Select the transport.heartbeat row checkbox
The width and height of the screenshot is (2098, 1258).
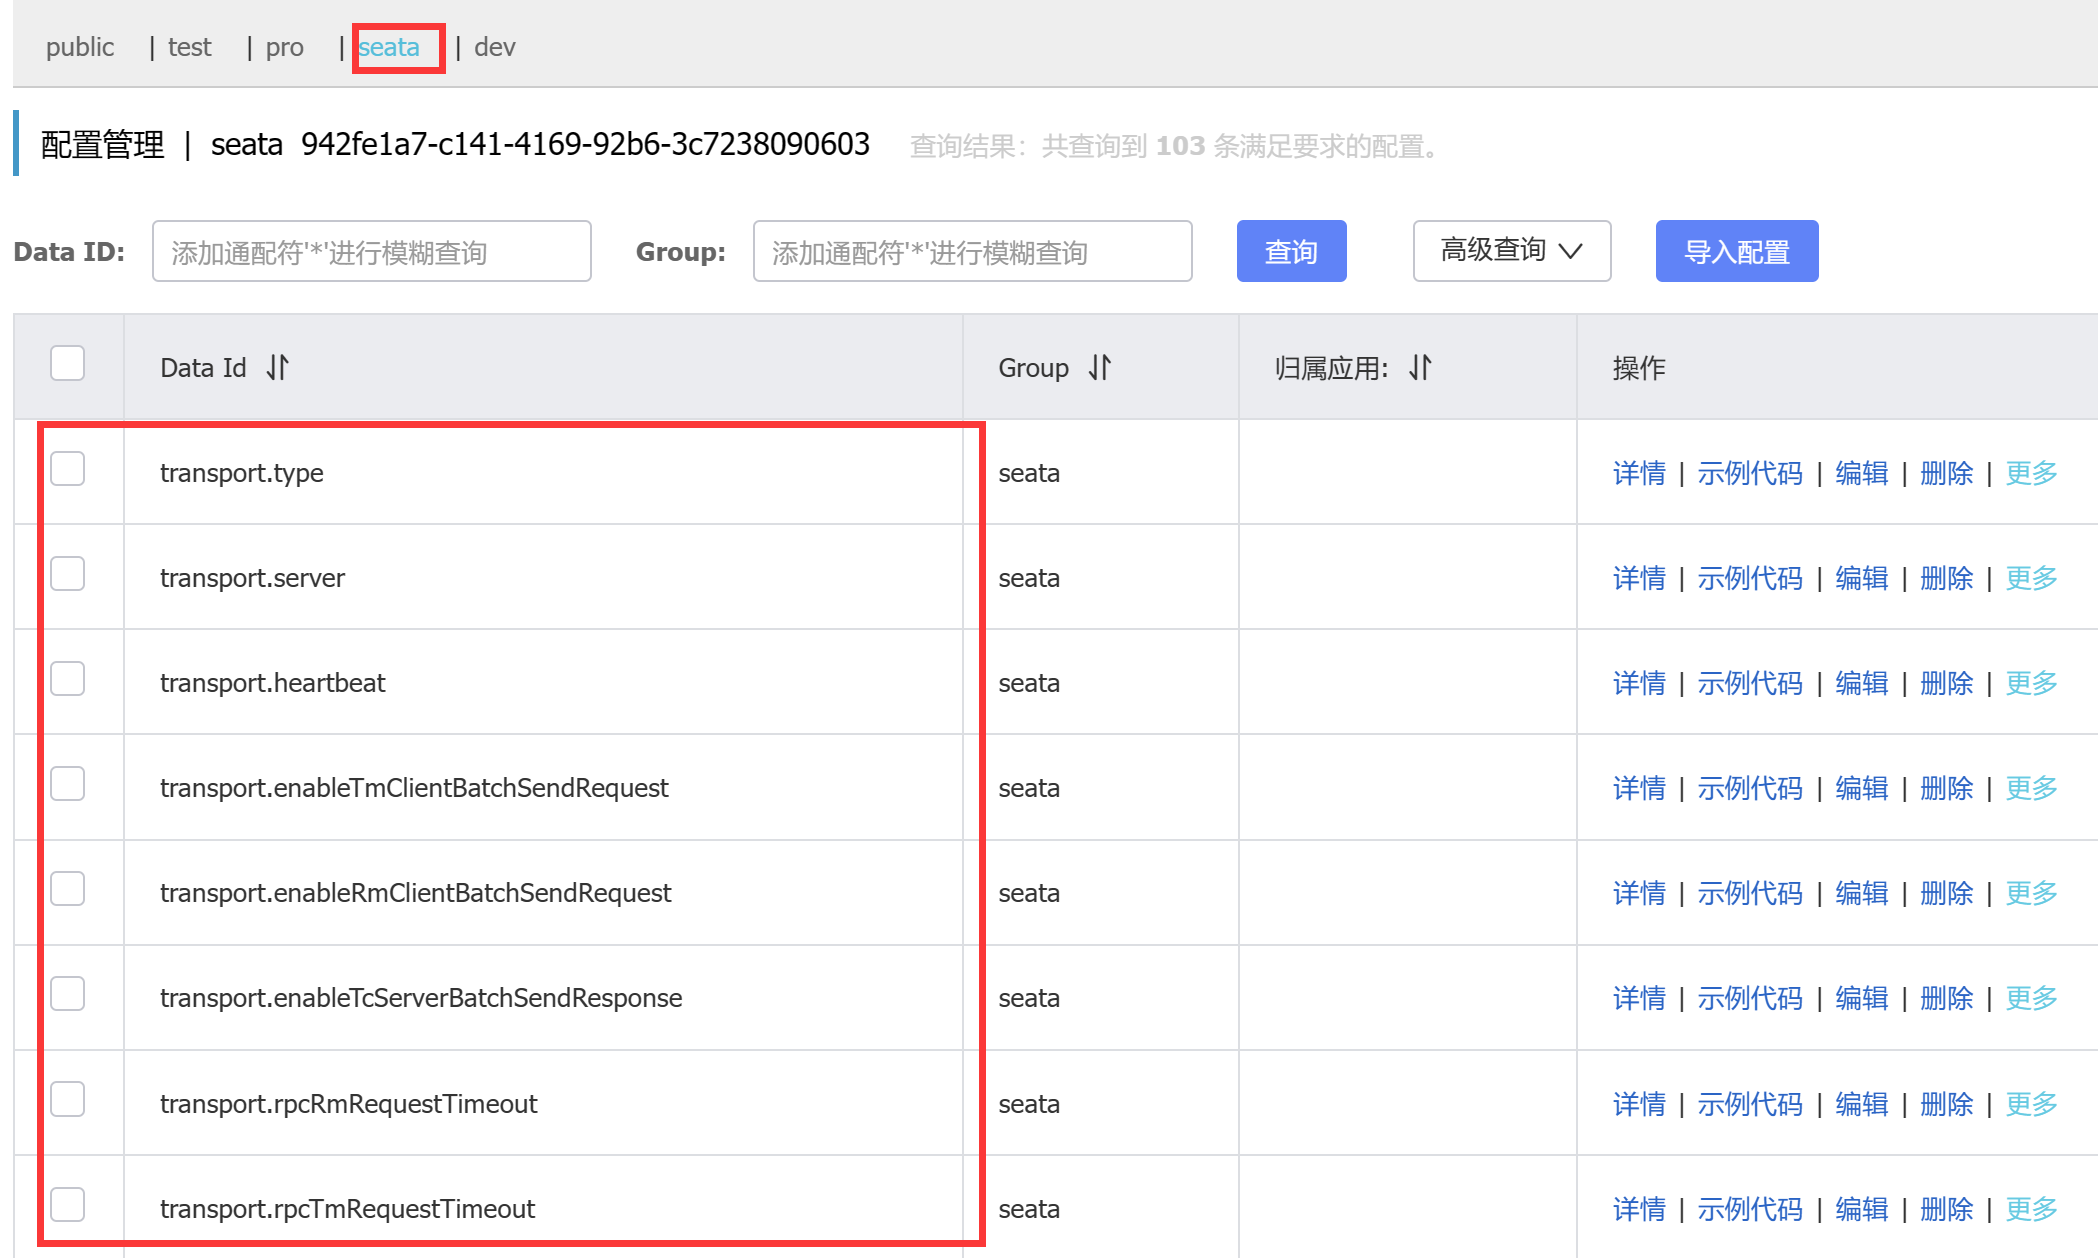coord(68,679)
